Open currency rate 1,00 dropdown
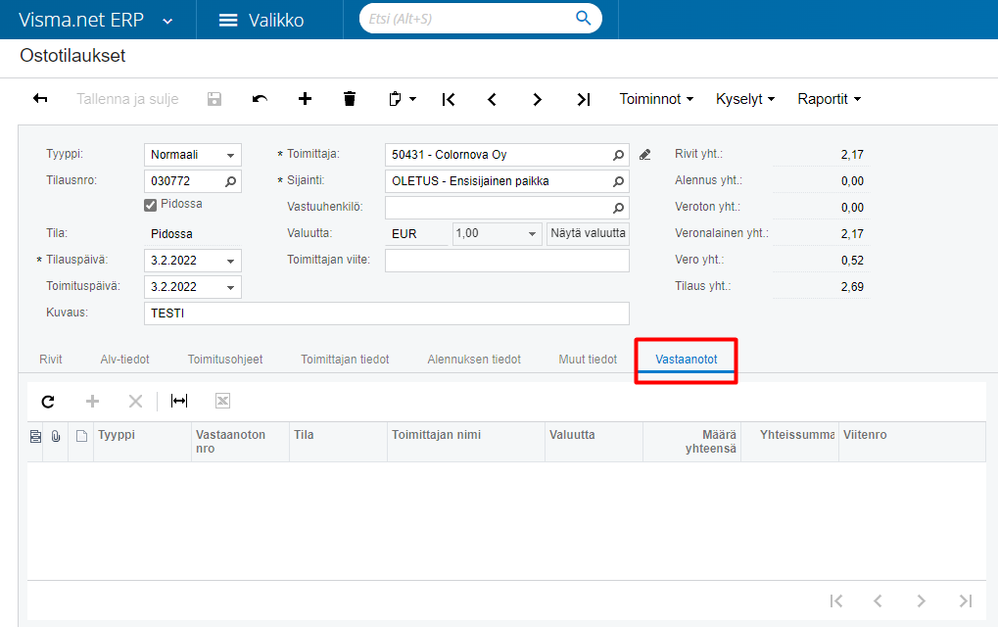 (532, 234)
